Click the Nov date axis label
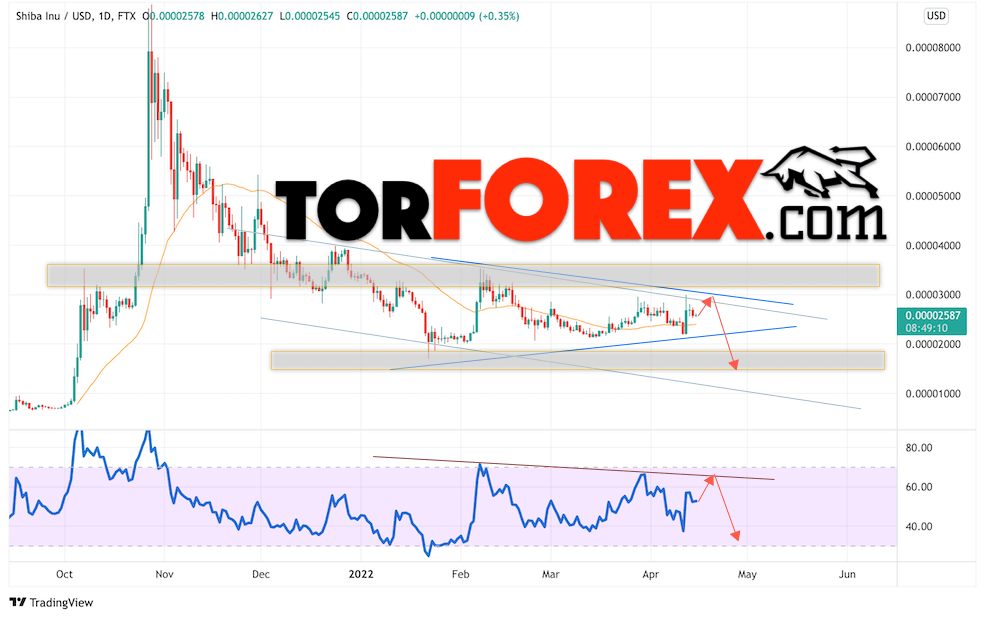Image resolution: width=985 pixels, height=618 pixels. coord(164,574)
